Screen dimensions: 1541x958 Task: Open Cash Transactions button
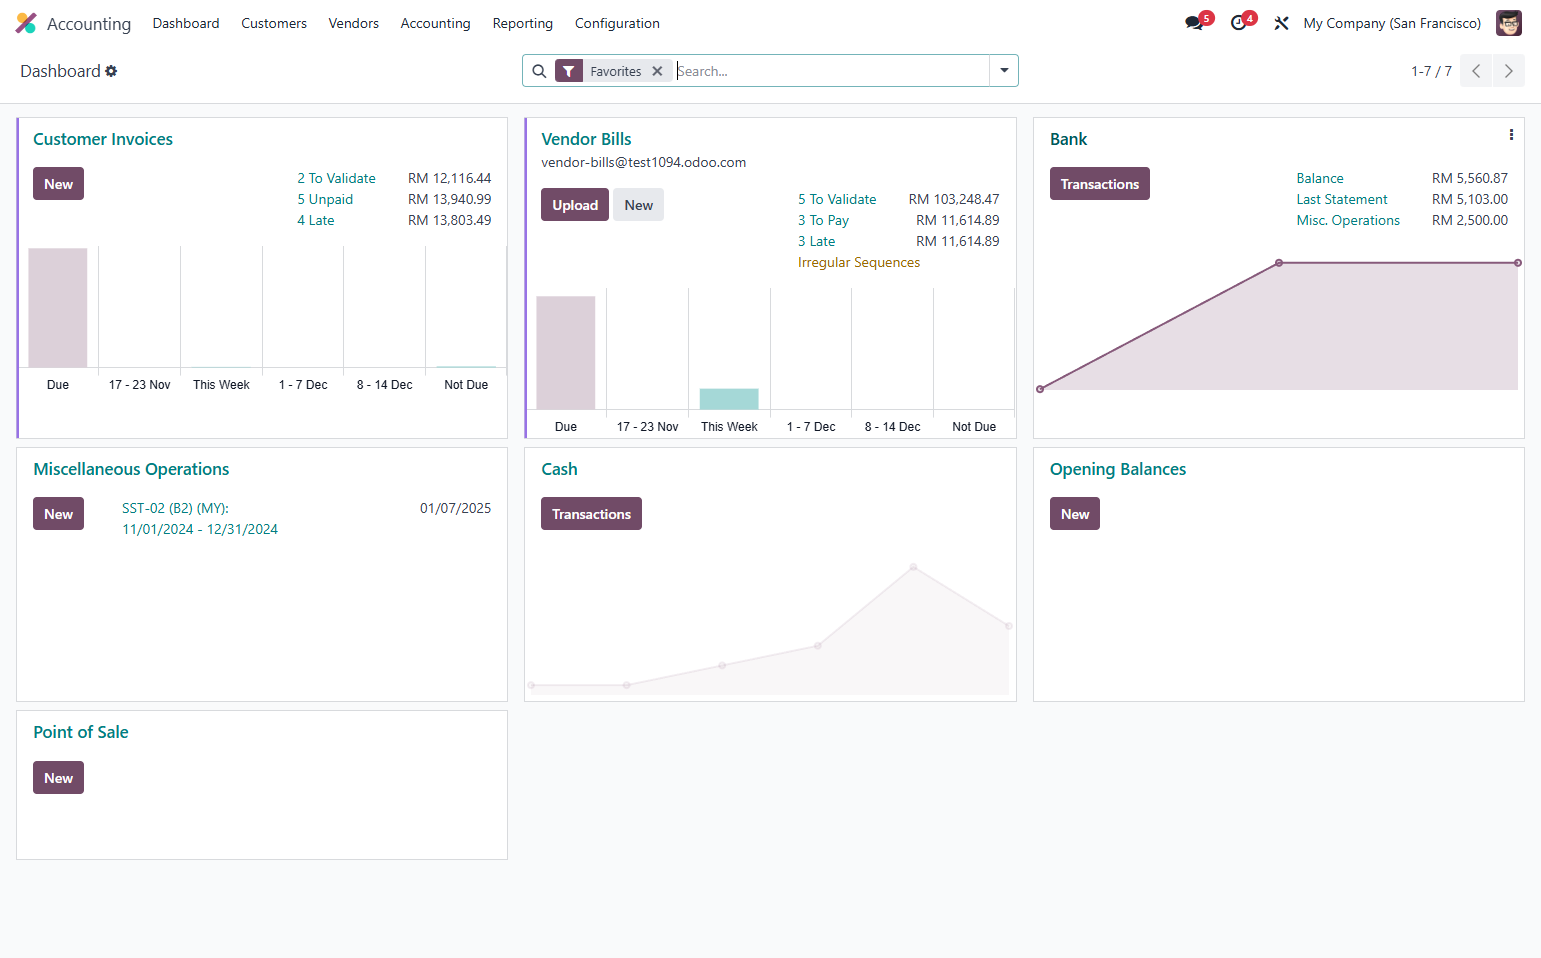[591, 514]
